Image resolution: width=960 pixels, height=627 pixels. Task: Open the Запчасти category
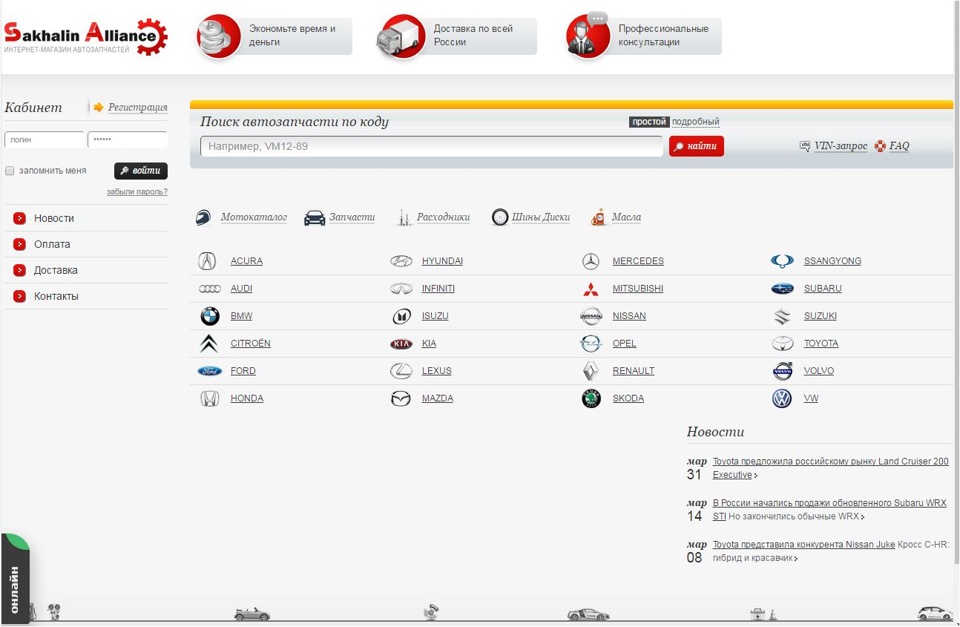pos(351,217)
